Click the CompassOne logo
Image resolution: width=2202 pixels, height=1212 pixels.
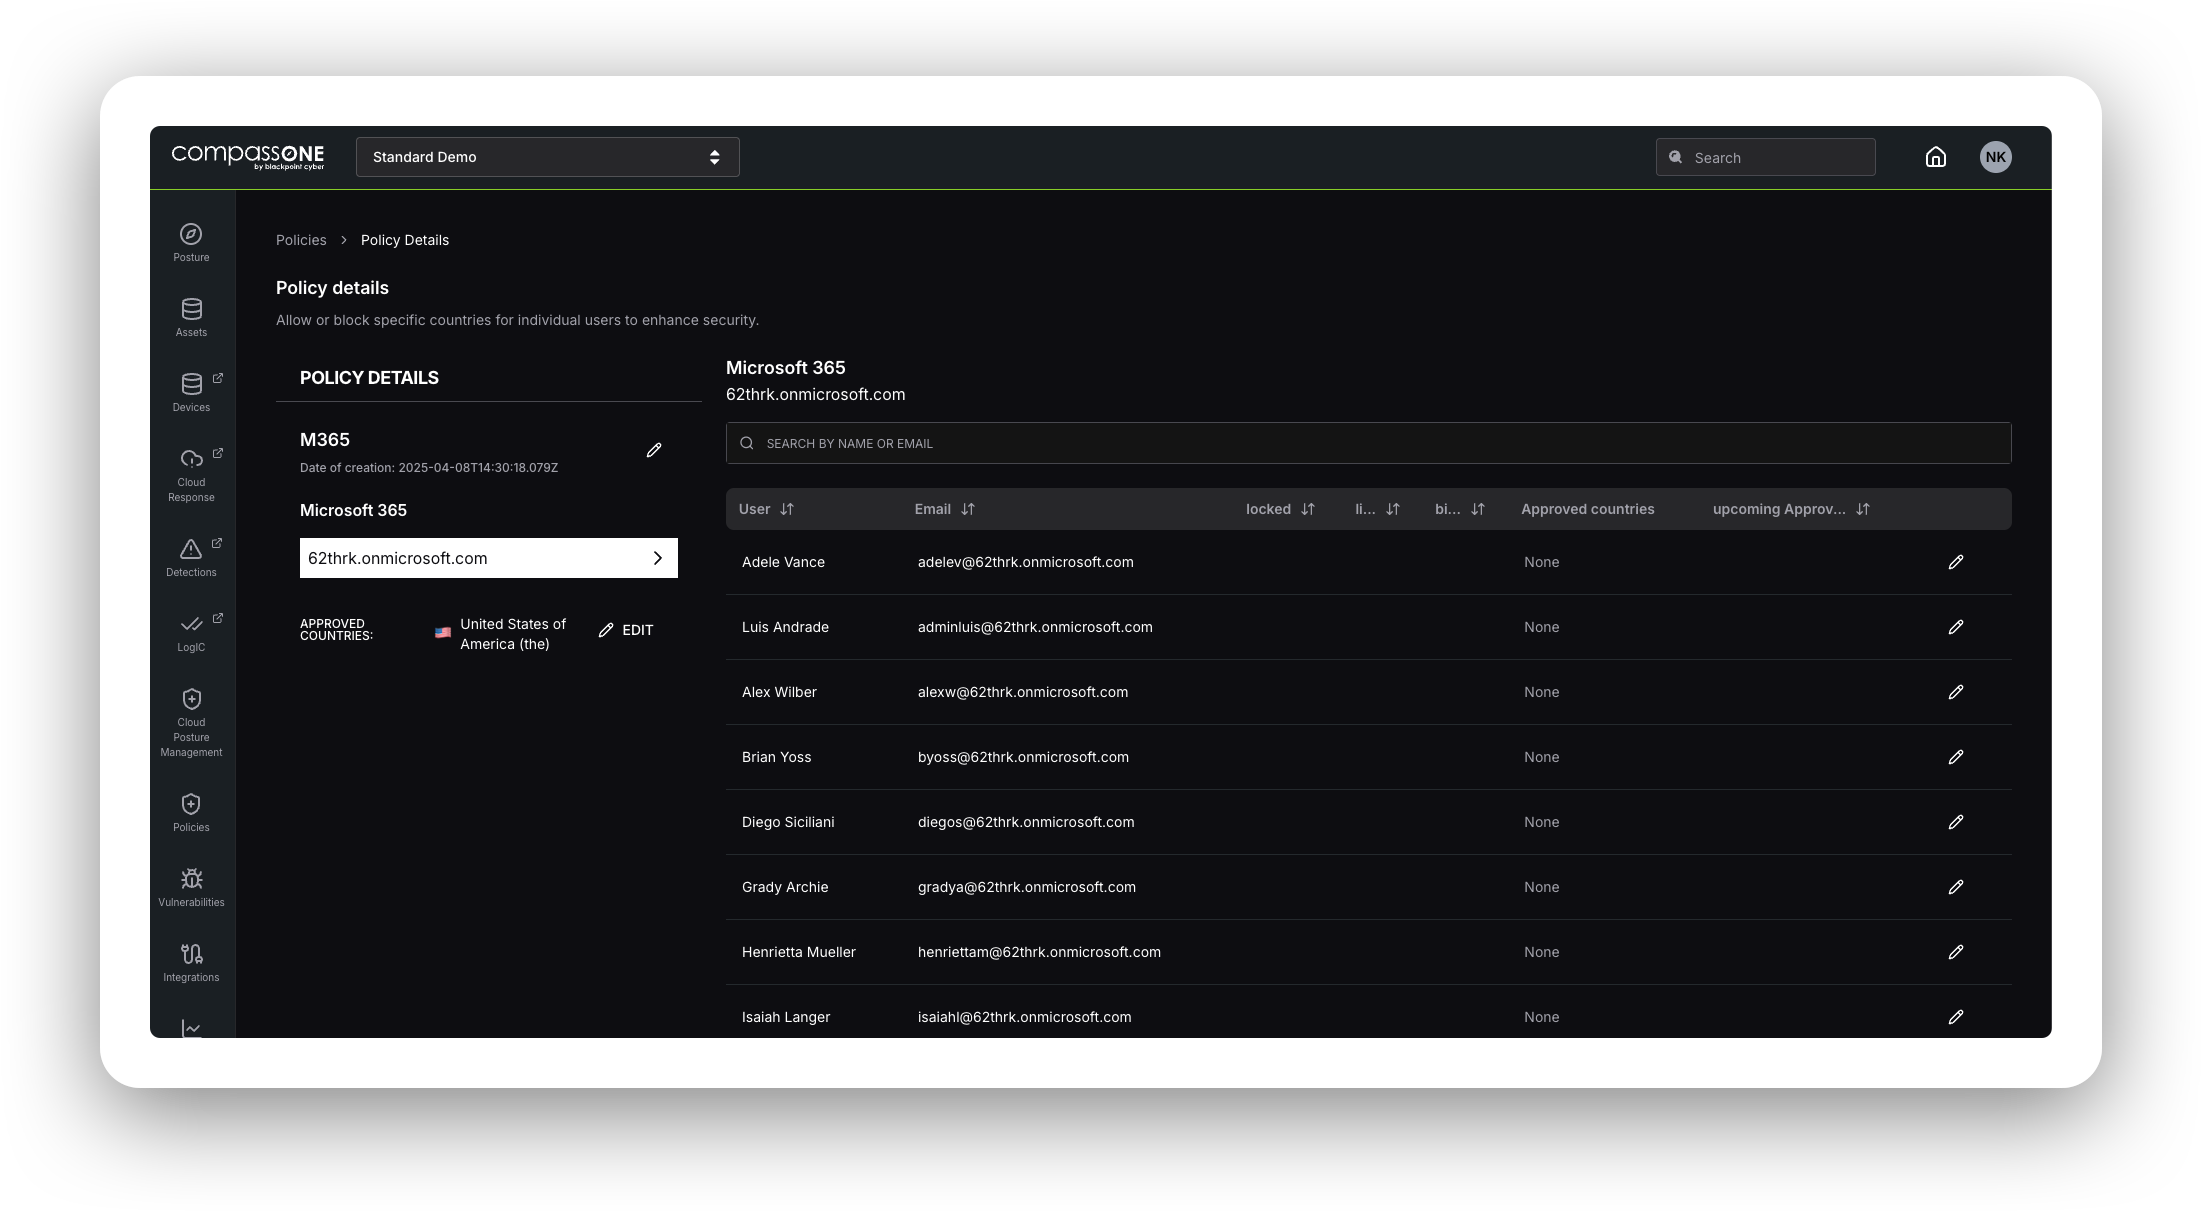pyautogui.click(x=248, y=156)
